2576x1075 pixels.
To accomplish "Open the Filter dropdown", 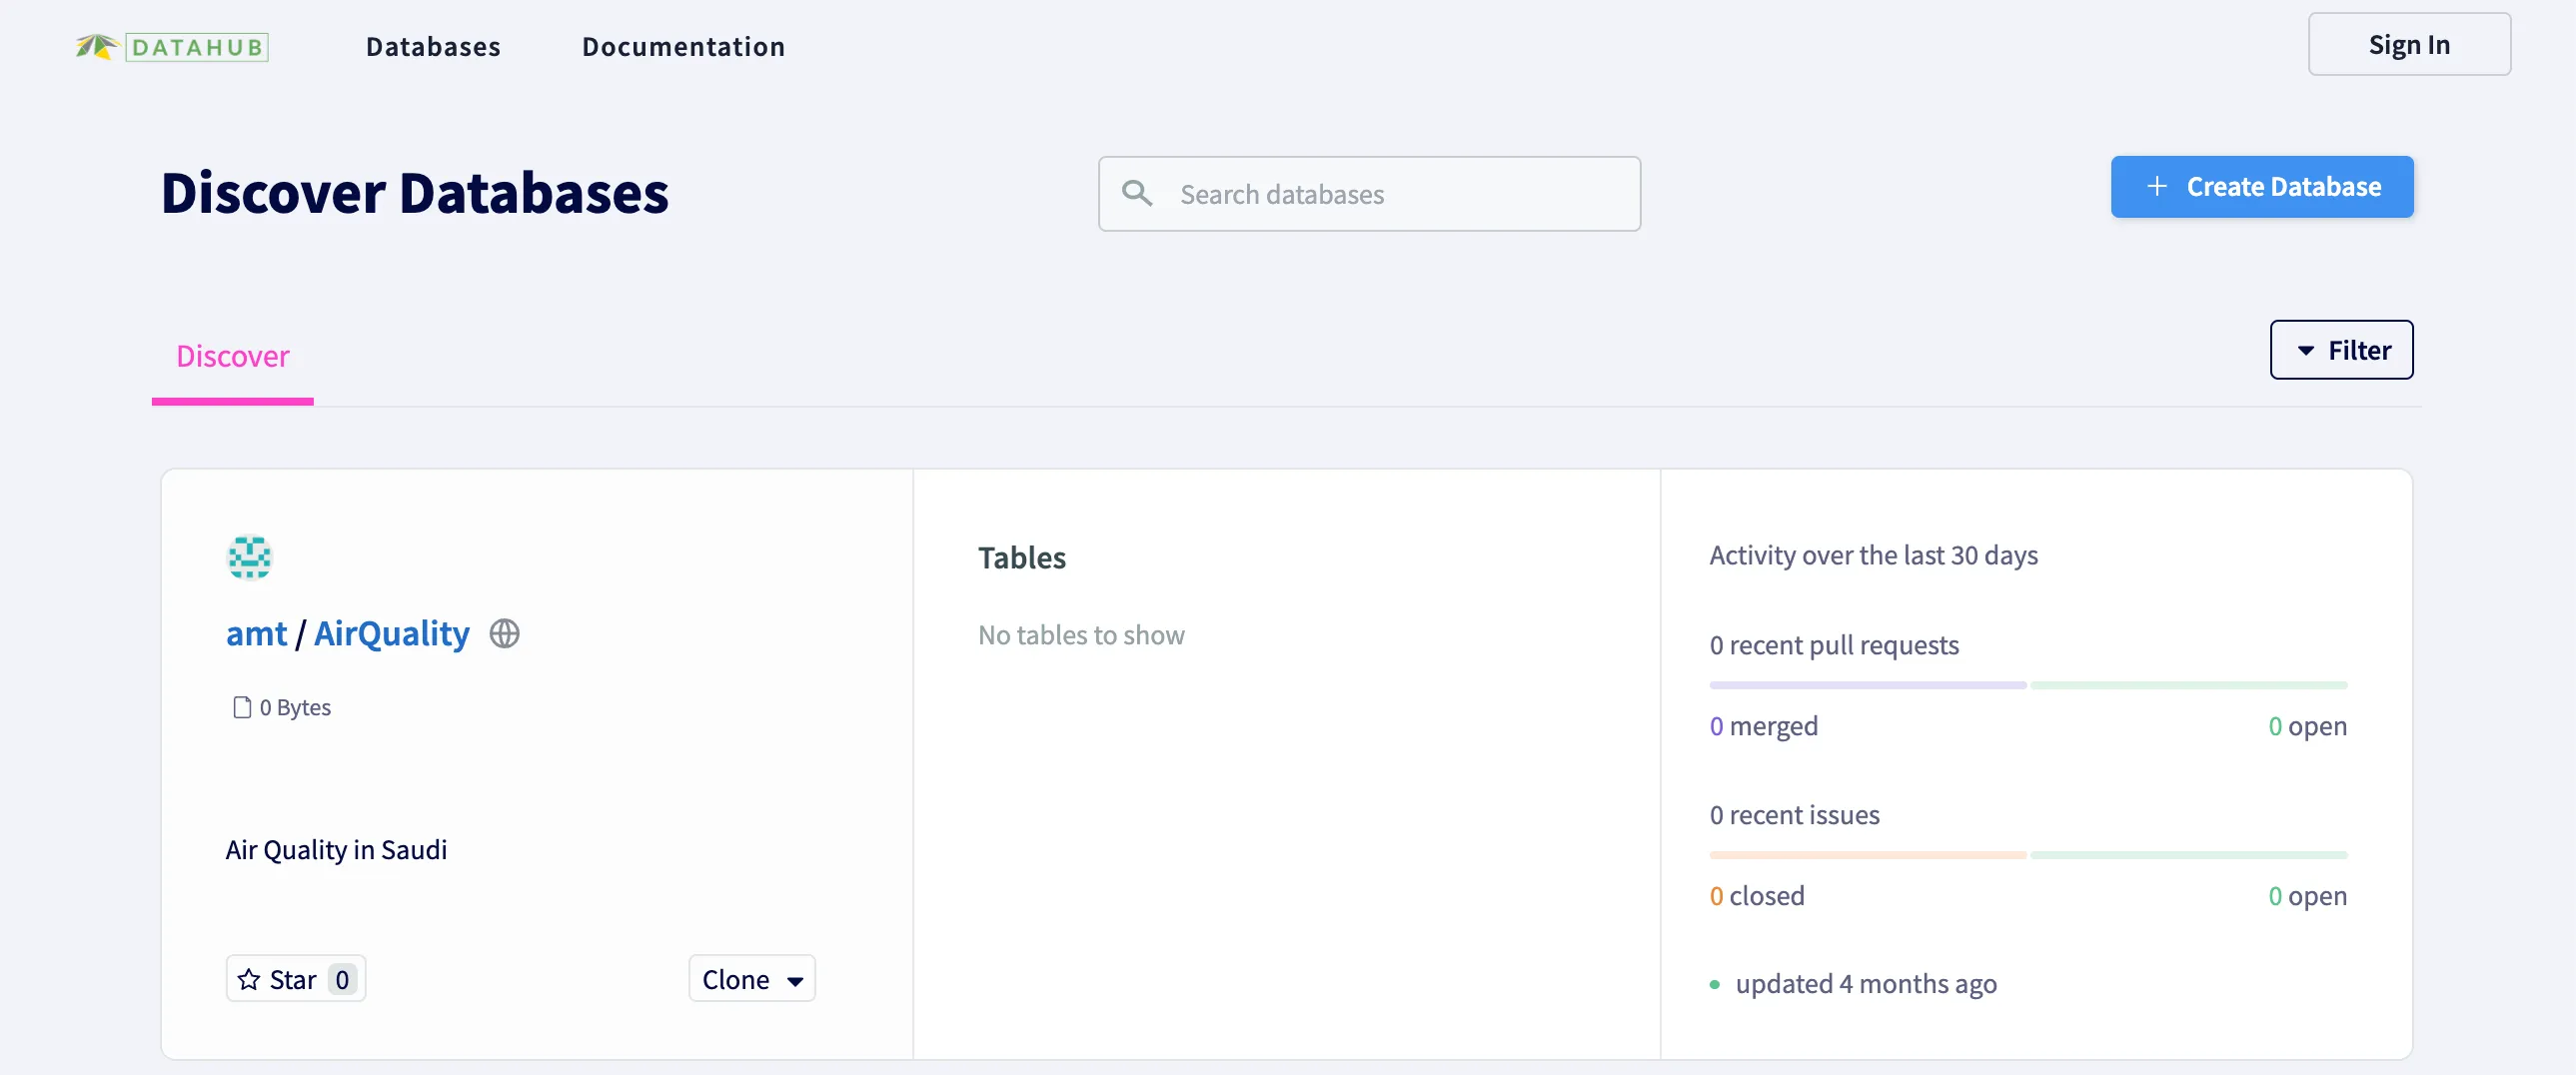I will pos(2340,350).
